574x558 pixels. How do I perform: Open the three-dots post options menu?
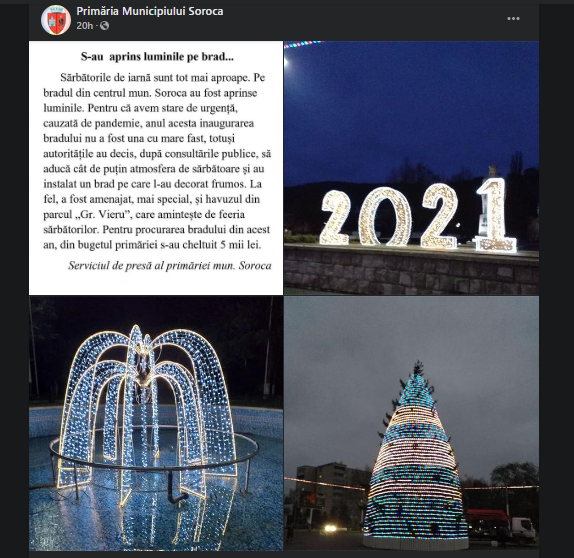coord(513,19)
